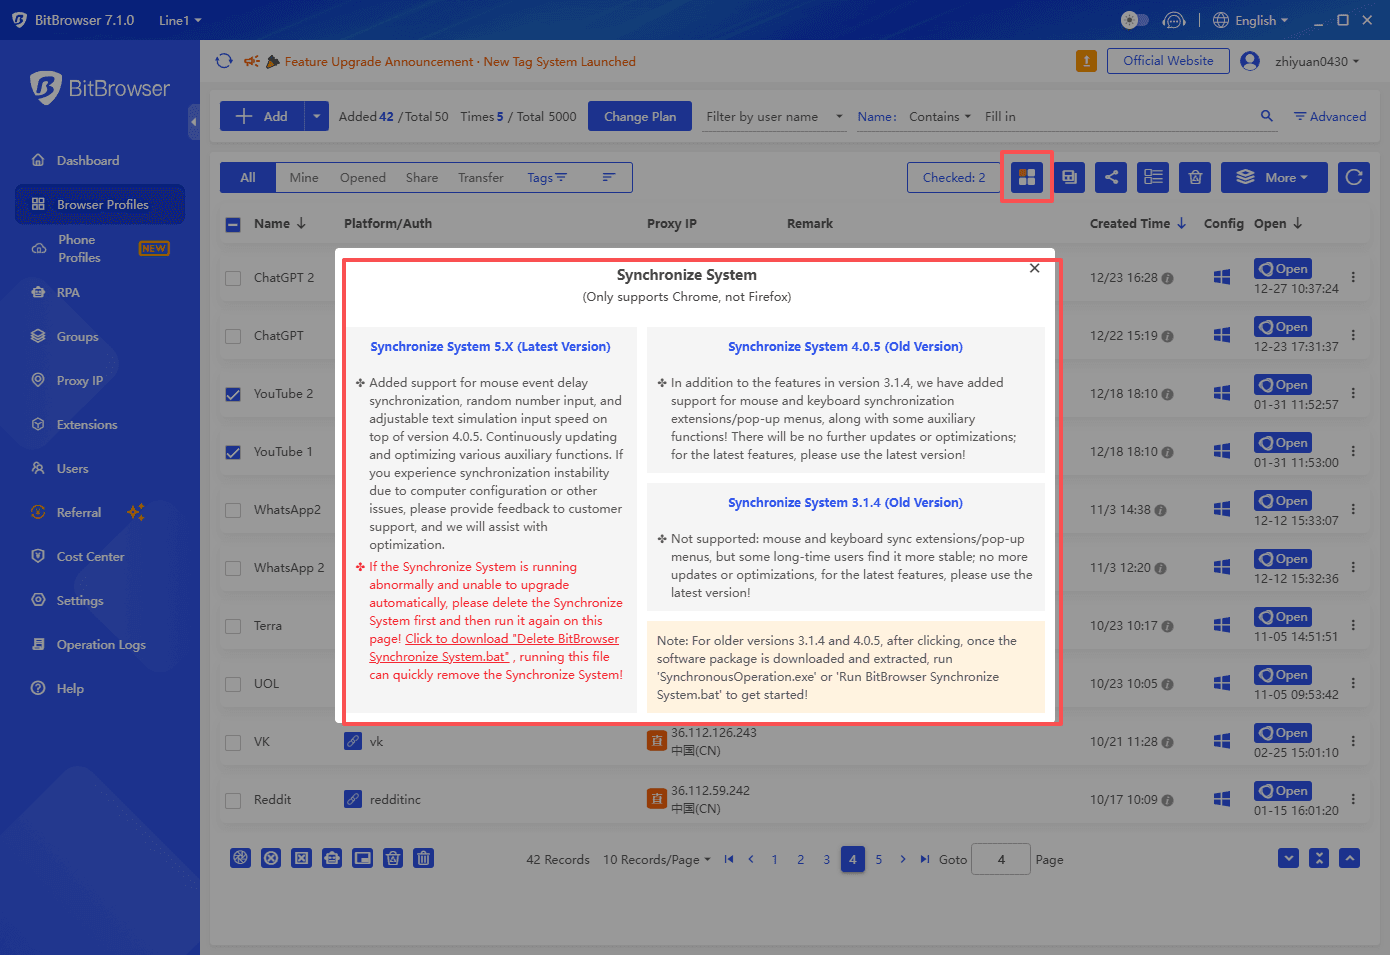
Task: Clone the selected browser profiles
Action: [x=1069, y=177]
